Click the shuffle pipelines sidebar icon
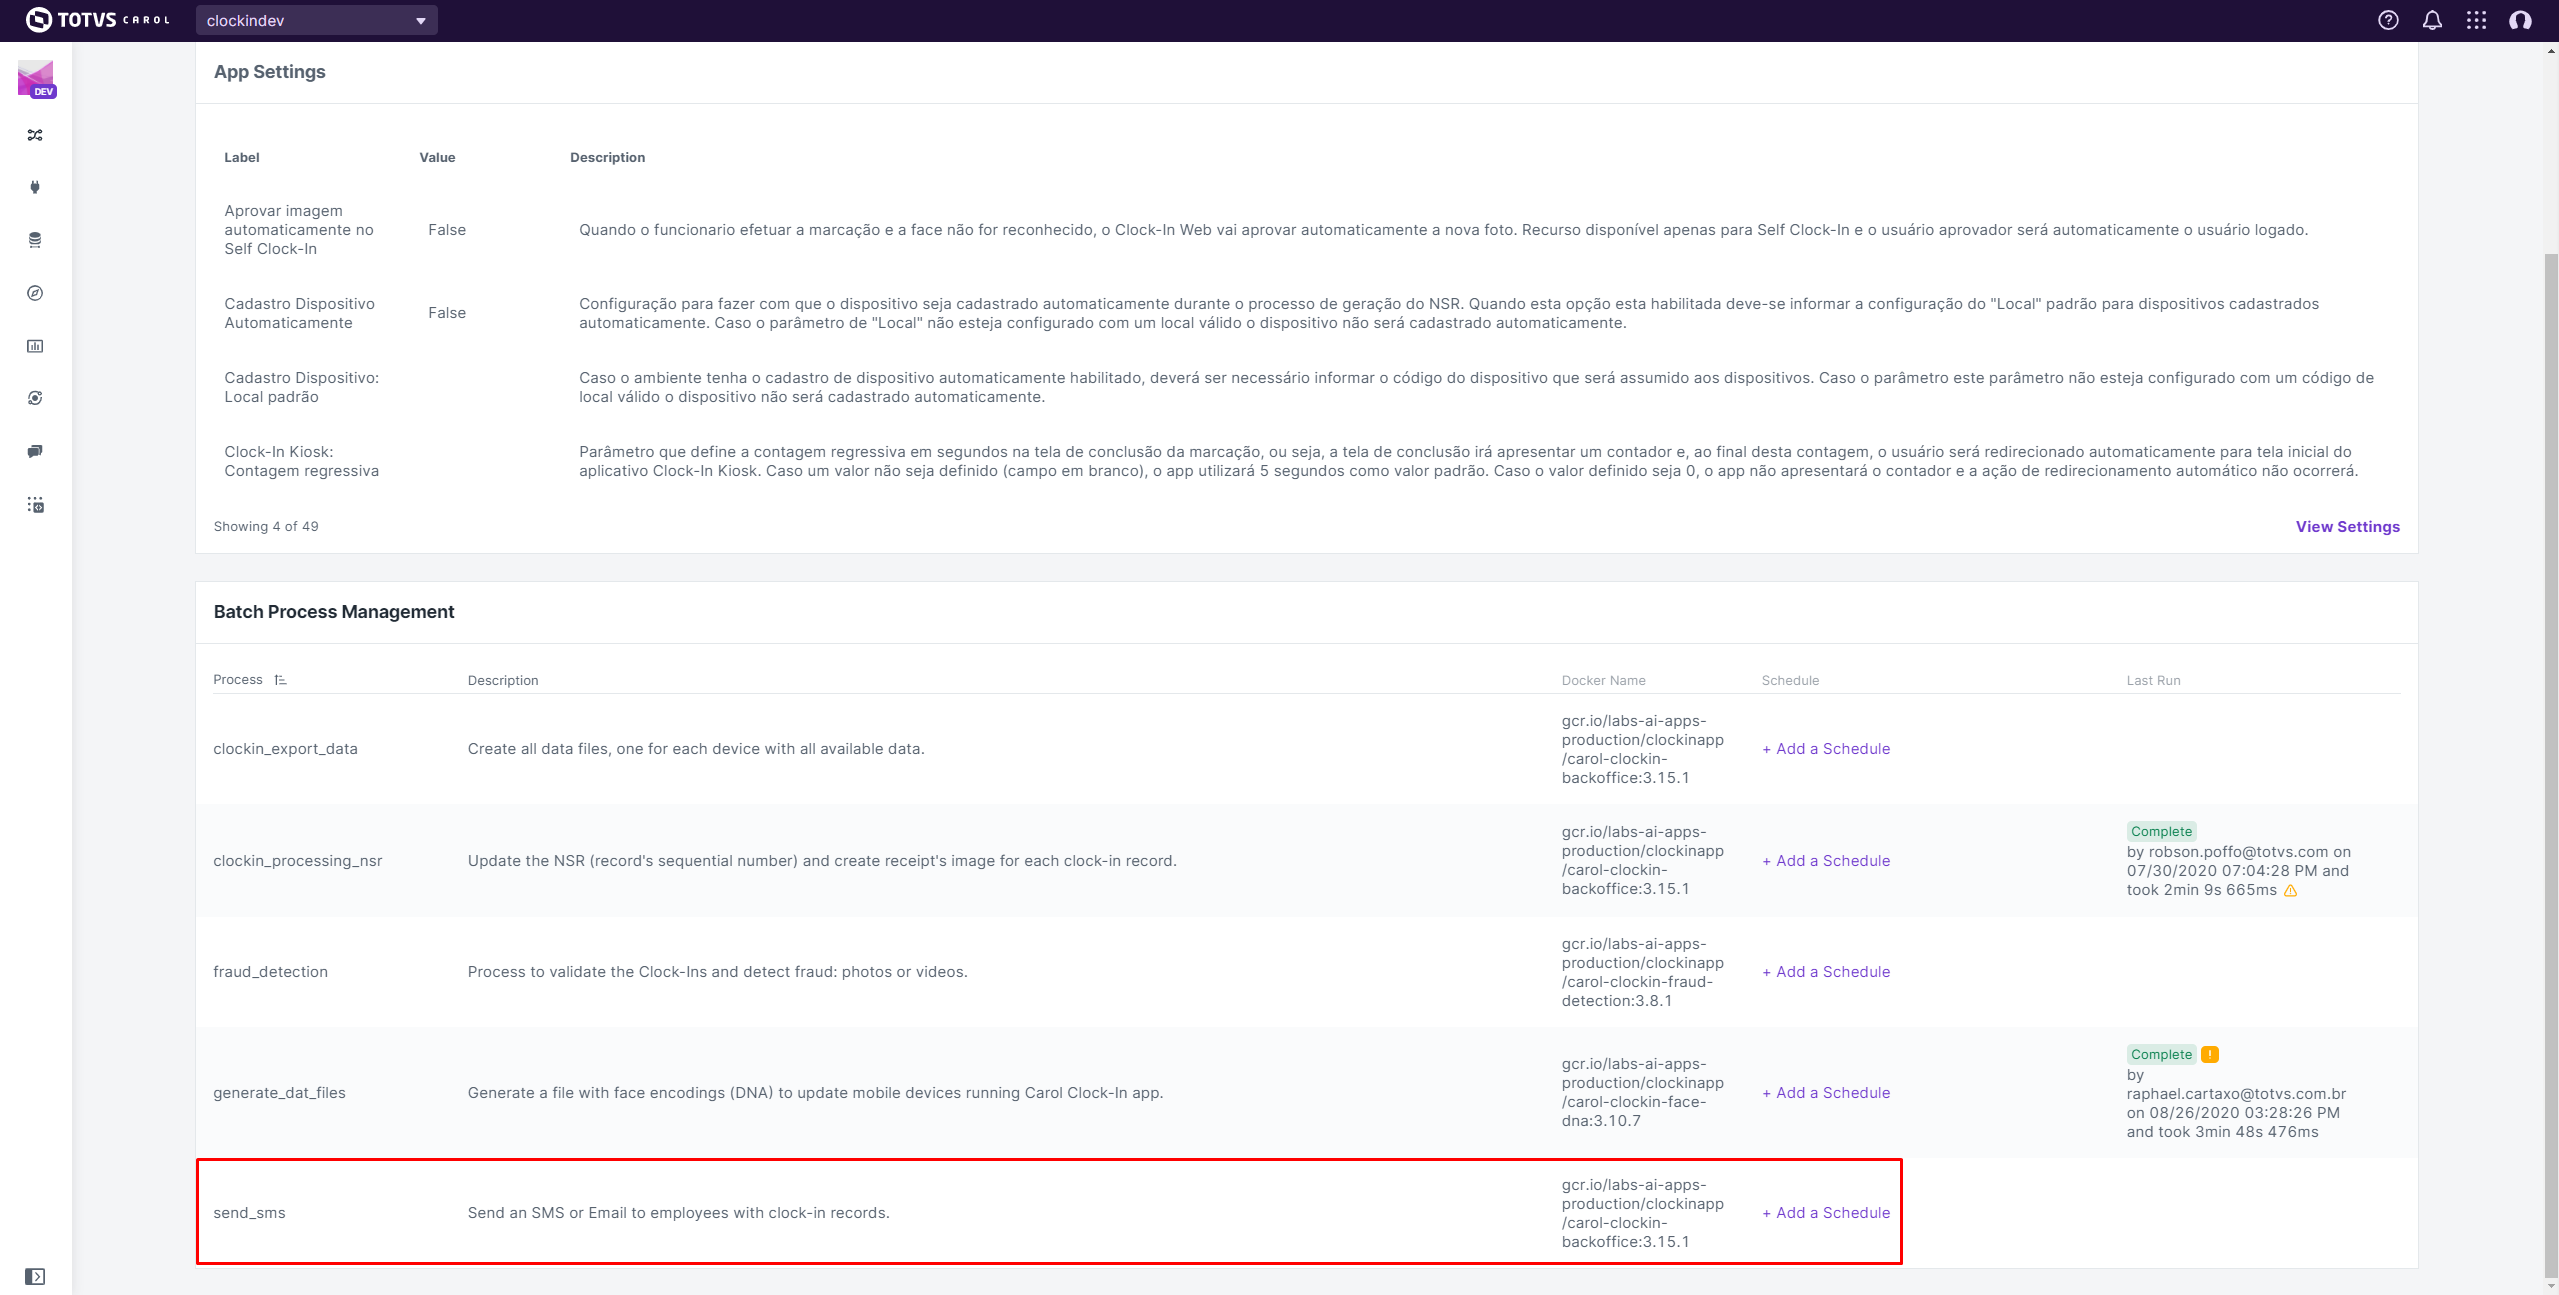The height and width of the screenshot is (1295, 2559). pyautogui.click(x=35, y=135)
